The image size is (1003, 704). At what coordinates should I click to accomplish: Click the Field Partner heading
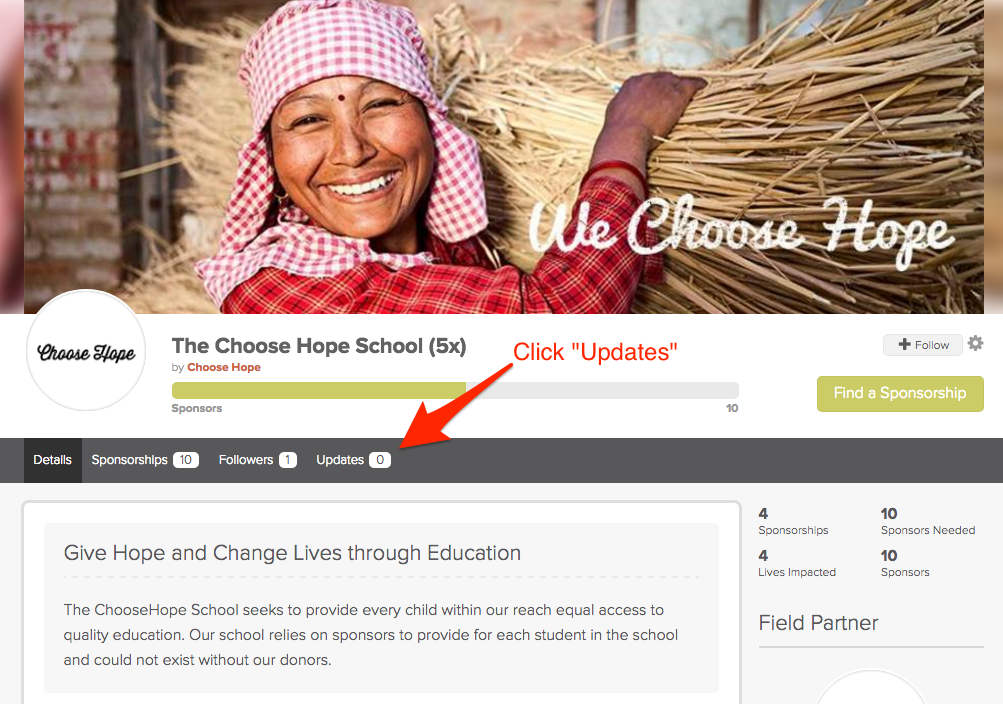point(818,623)
